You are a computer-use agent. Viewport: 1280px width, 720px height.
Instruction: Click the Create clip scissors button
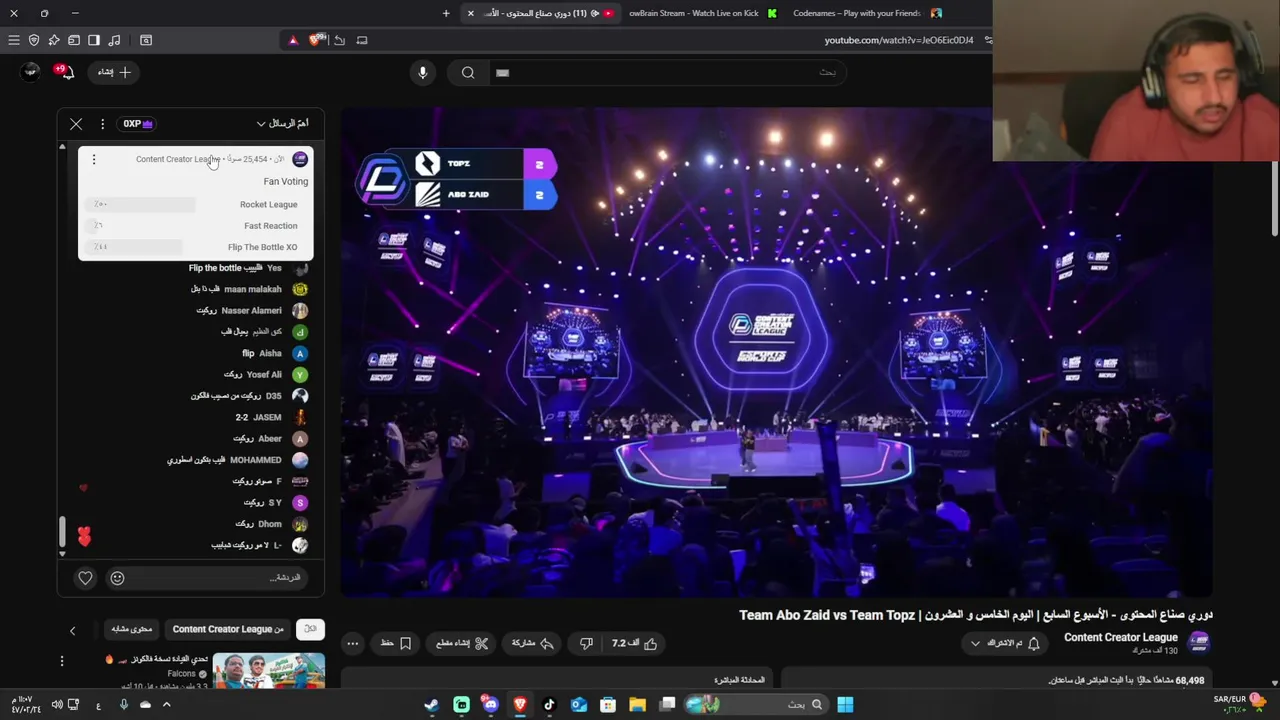click(462, 644)
